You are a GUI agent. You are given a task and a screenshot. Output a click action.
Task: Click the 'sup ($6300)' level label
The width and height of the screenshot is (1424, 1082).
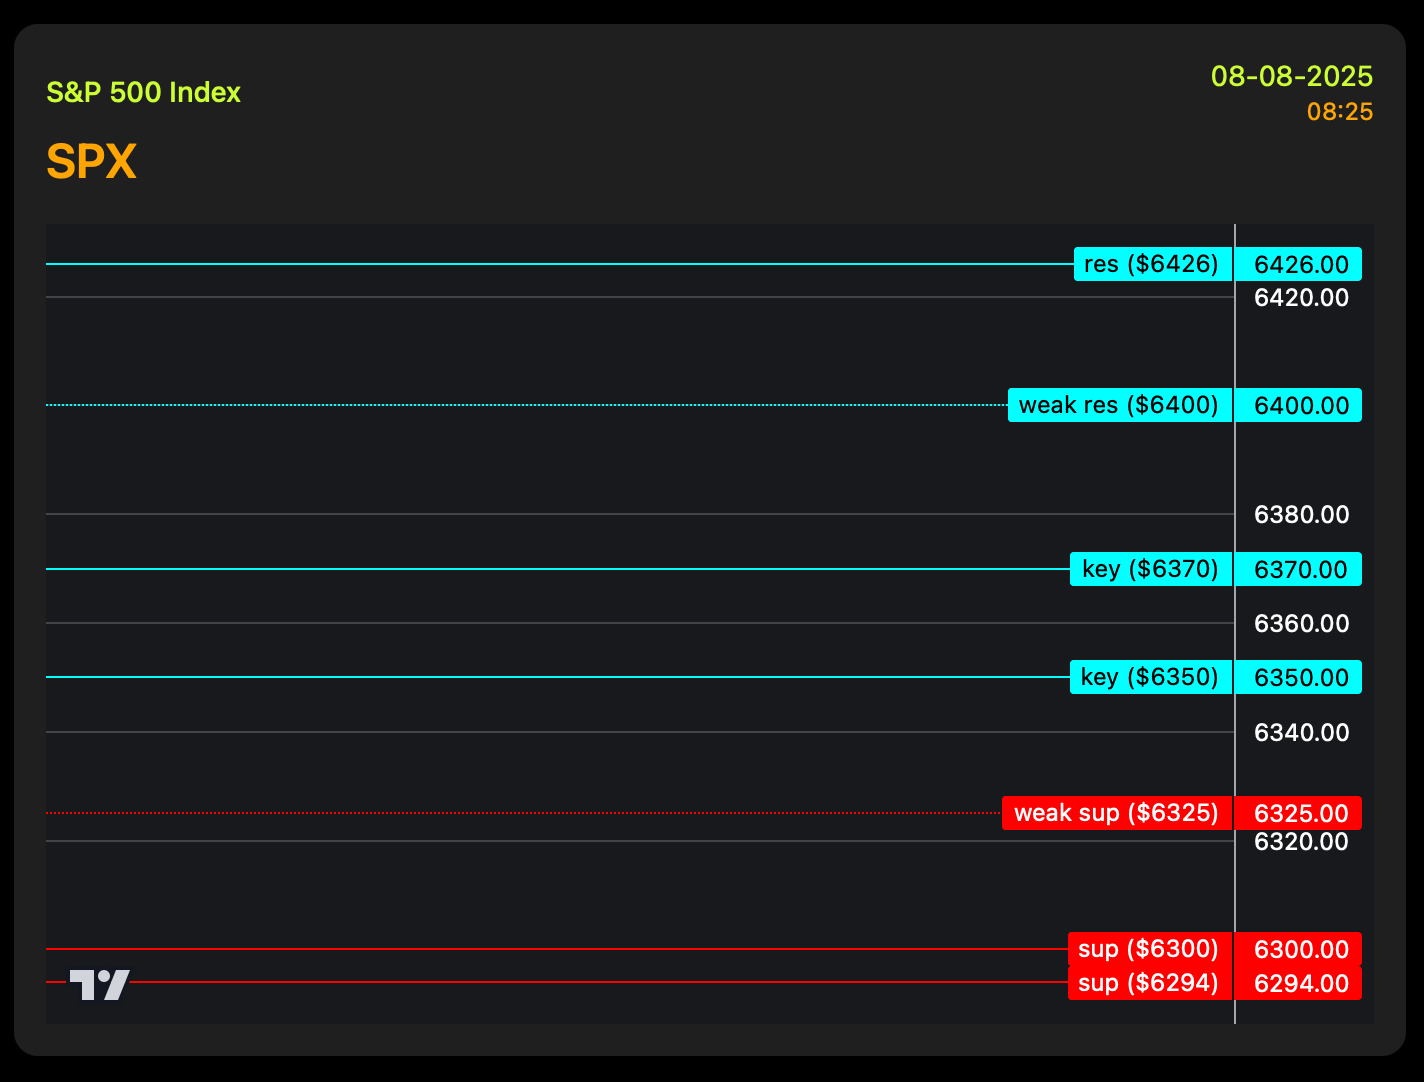tap(1150, 949)
